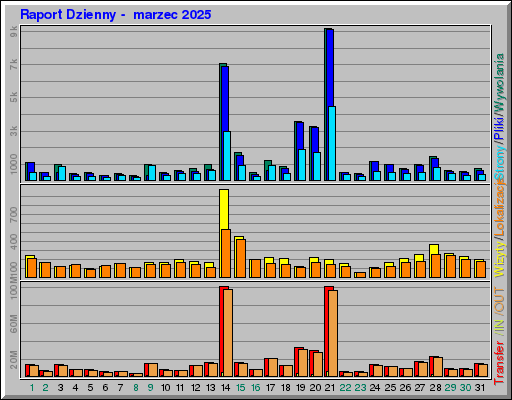
Task: Click day label 14 under the peak
Action: 225,388
